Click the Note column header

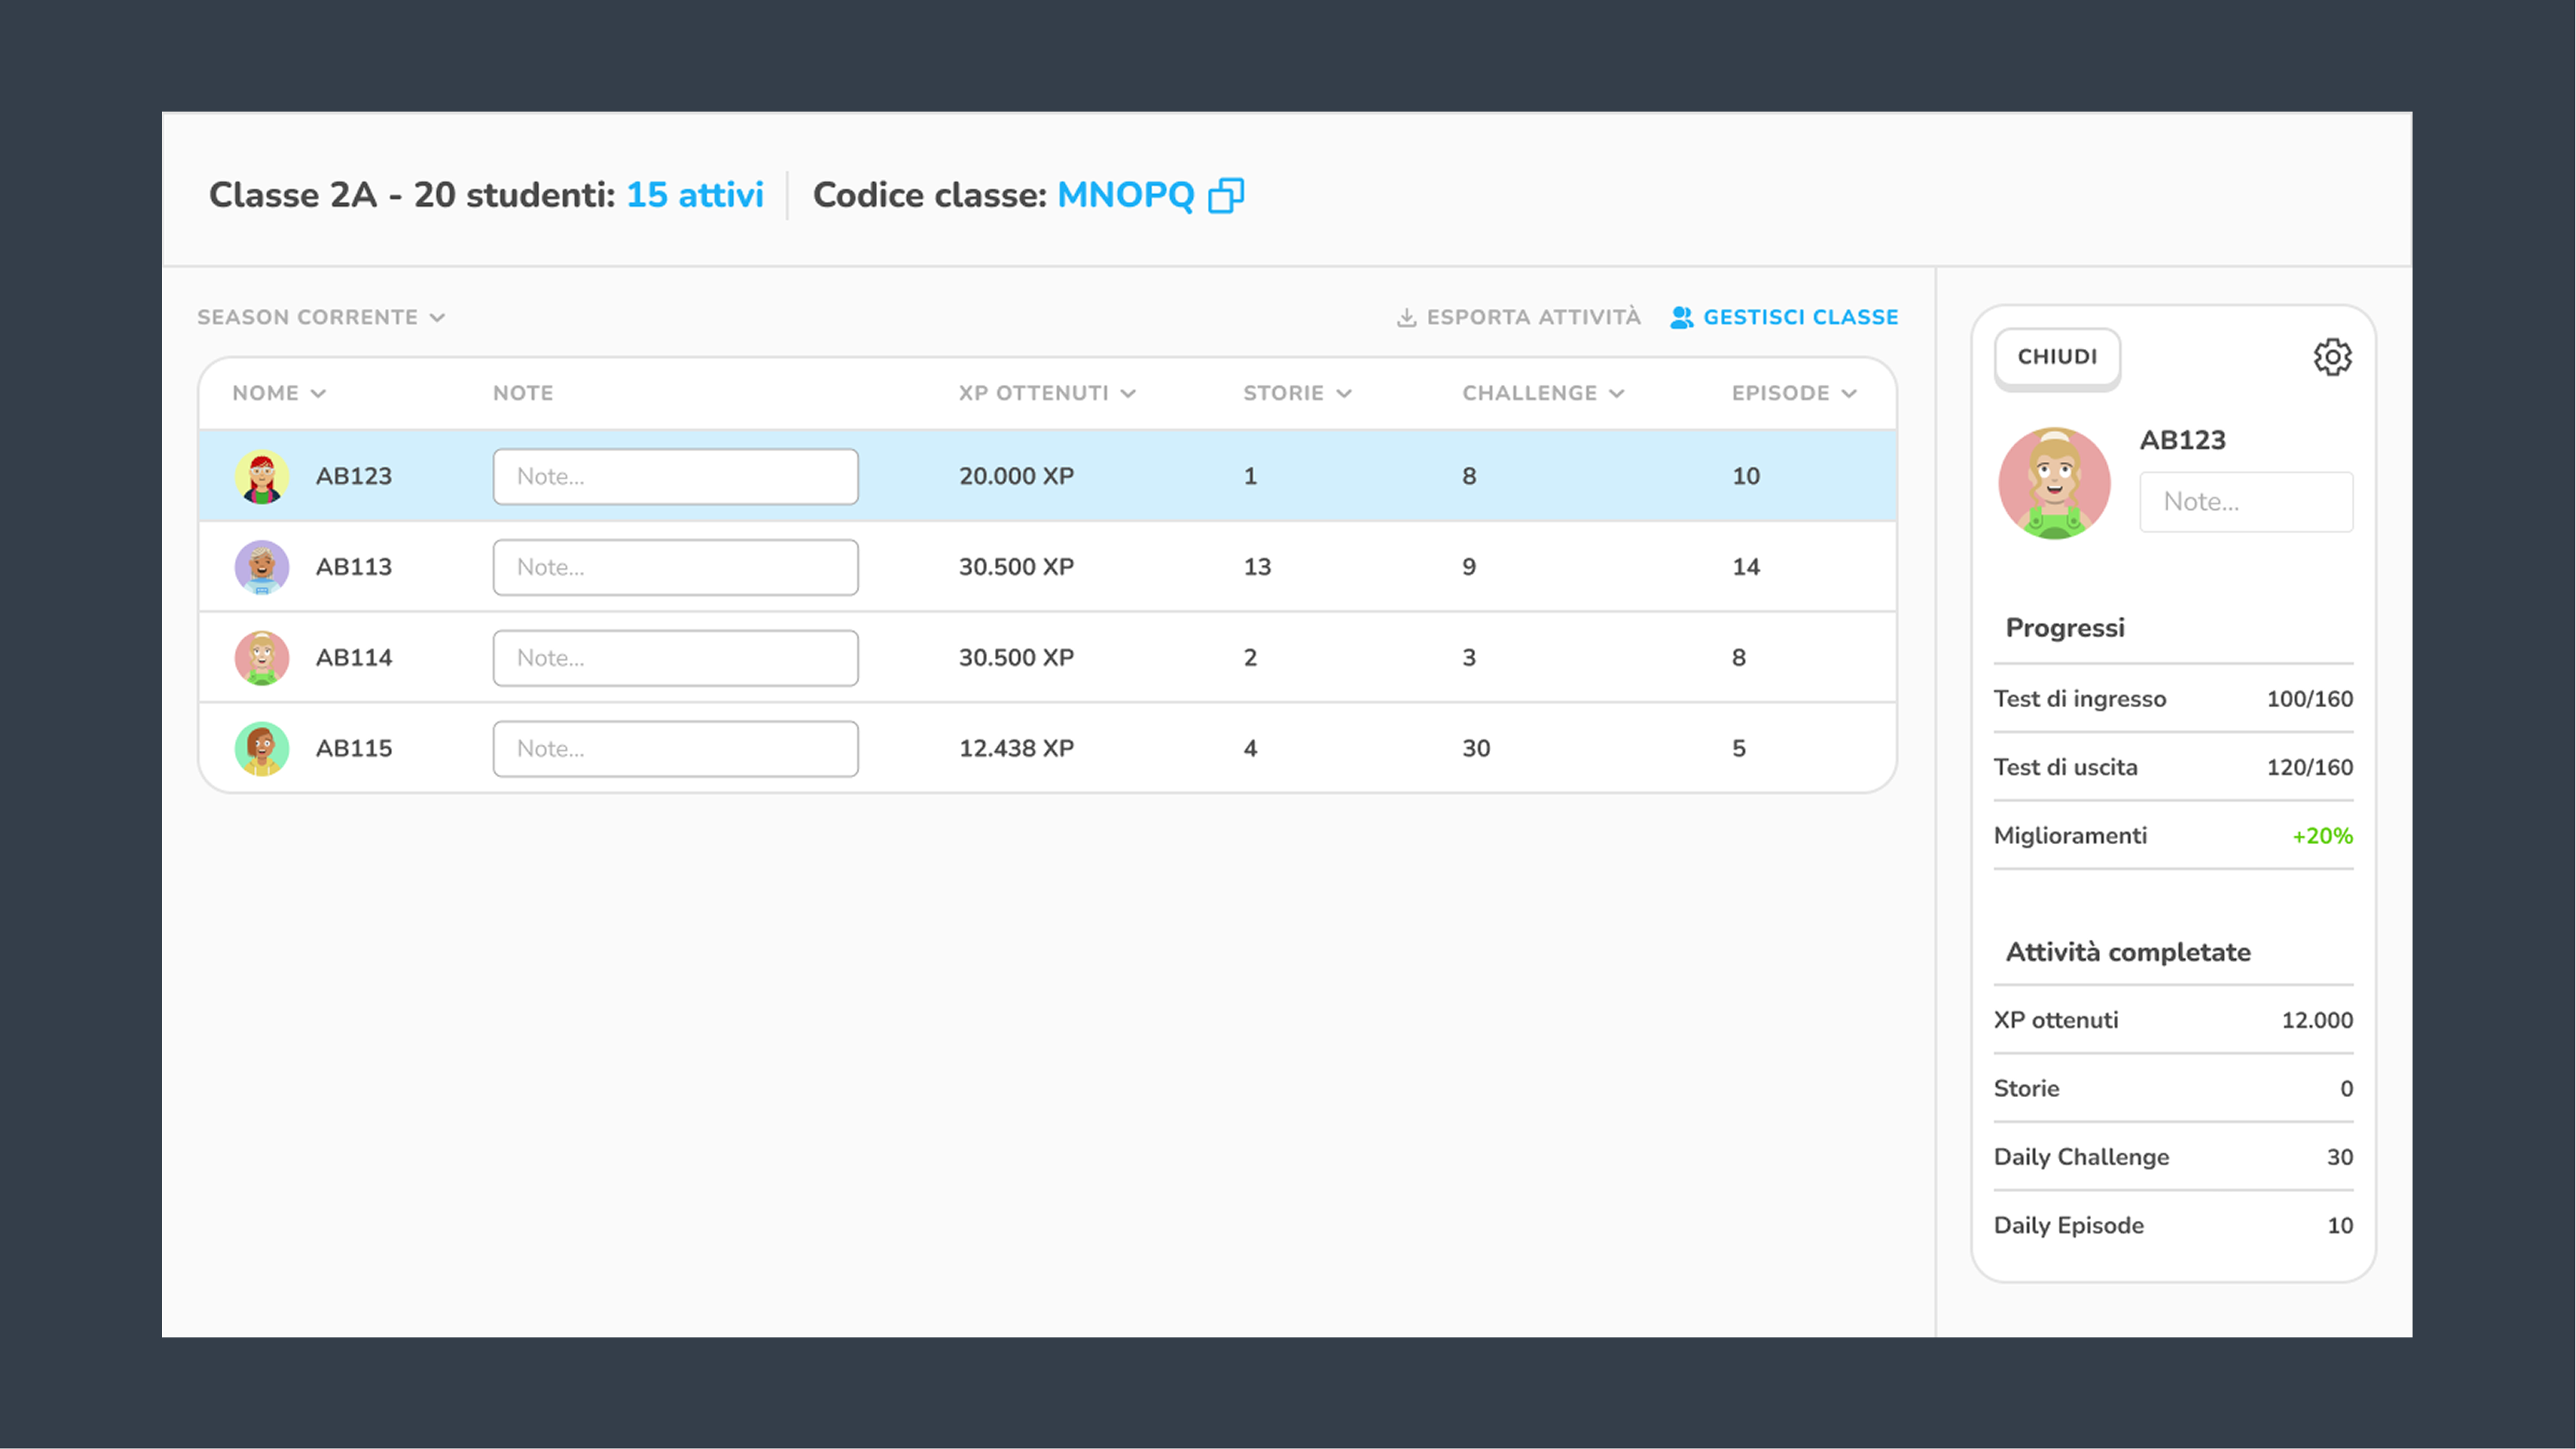523,393
